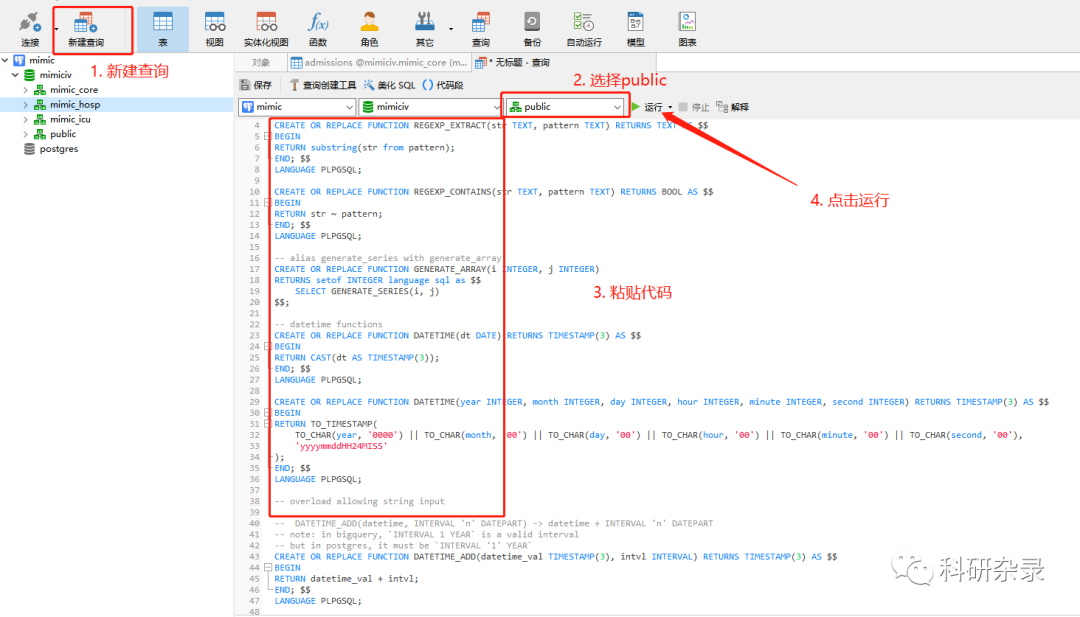Viewport: 1080px width, 617px height.
Task: Click the 图表 (Charts) icon
Action: (x=686, y=27)
